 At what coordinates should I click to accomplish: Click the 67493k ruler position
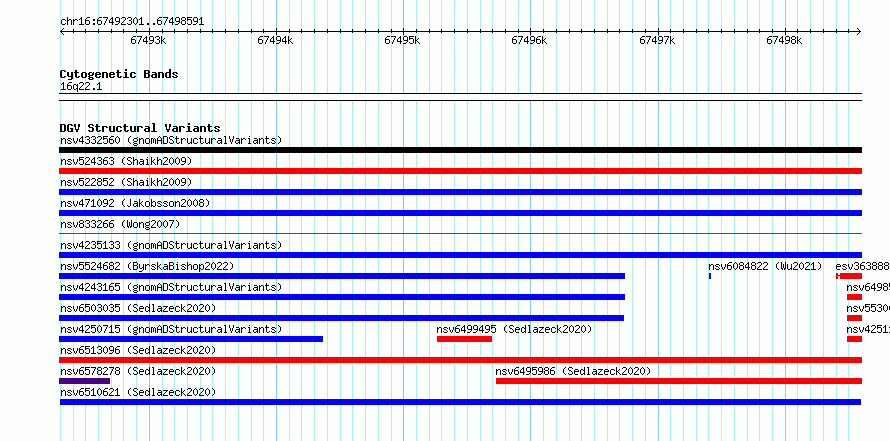coord(148,40)
